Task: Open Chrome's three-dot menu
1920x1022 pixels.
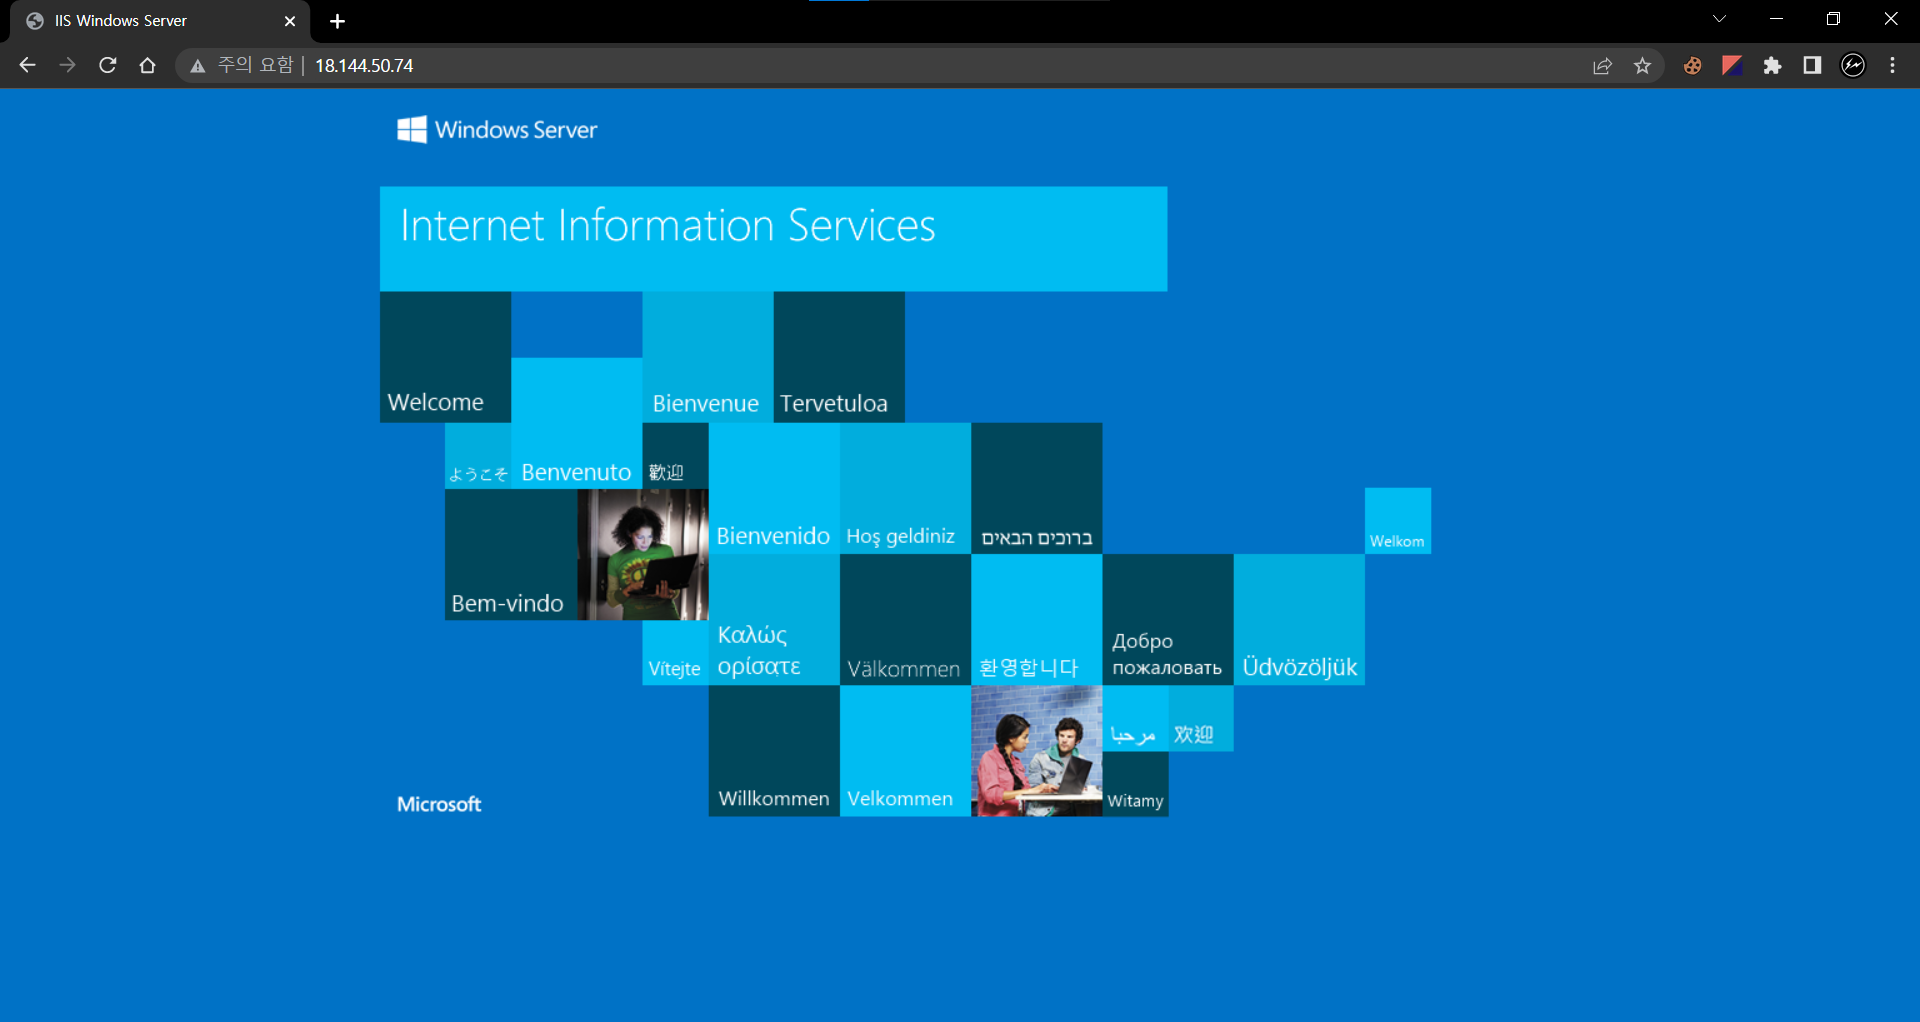Action: (x=1892, y=66)
